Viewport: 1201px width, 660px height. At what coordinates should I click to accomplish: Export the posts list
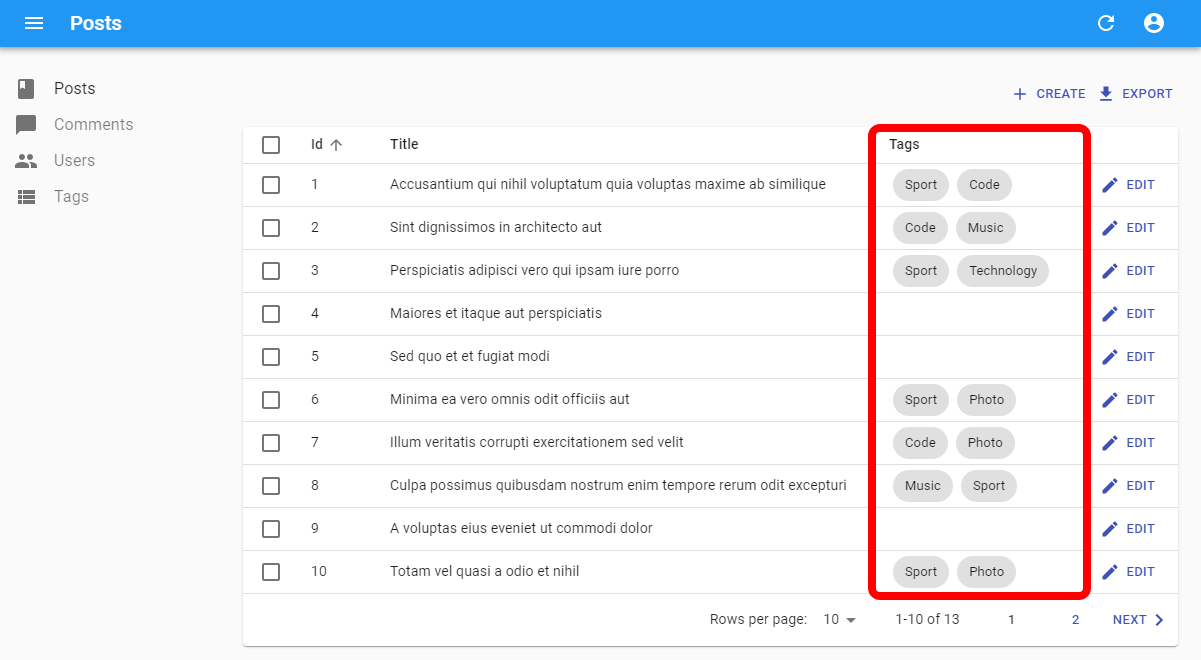click(1135, 94)
